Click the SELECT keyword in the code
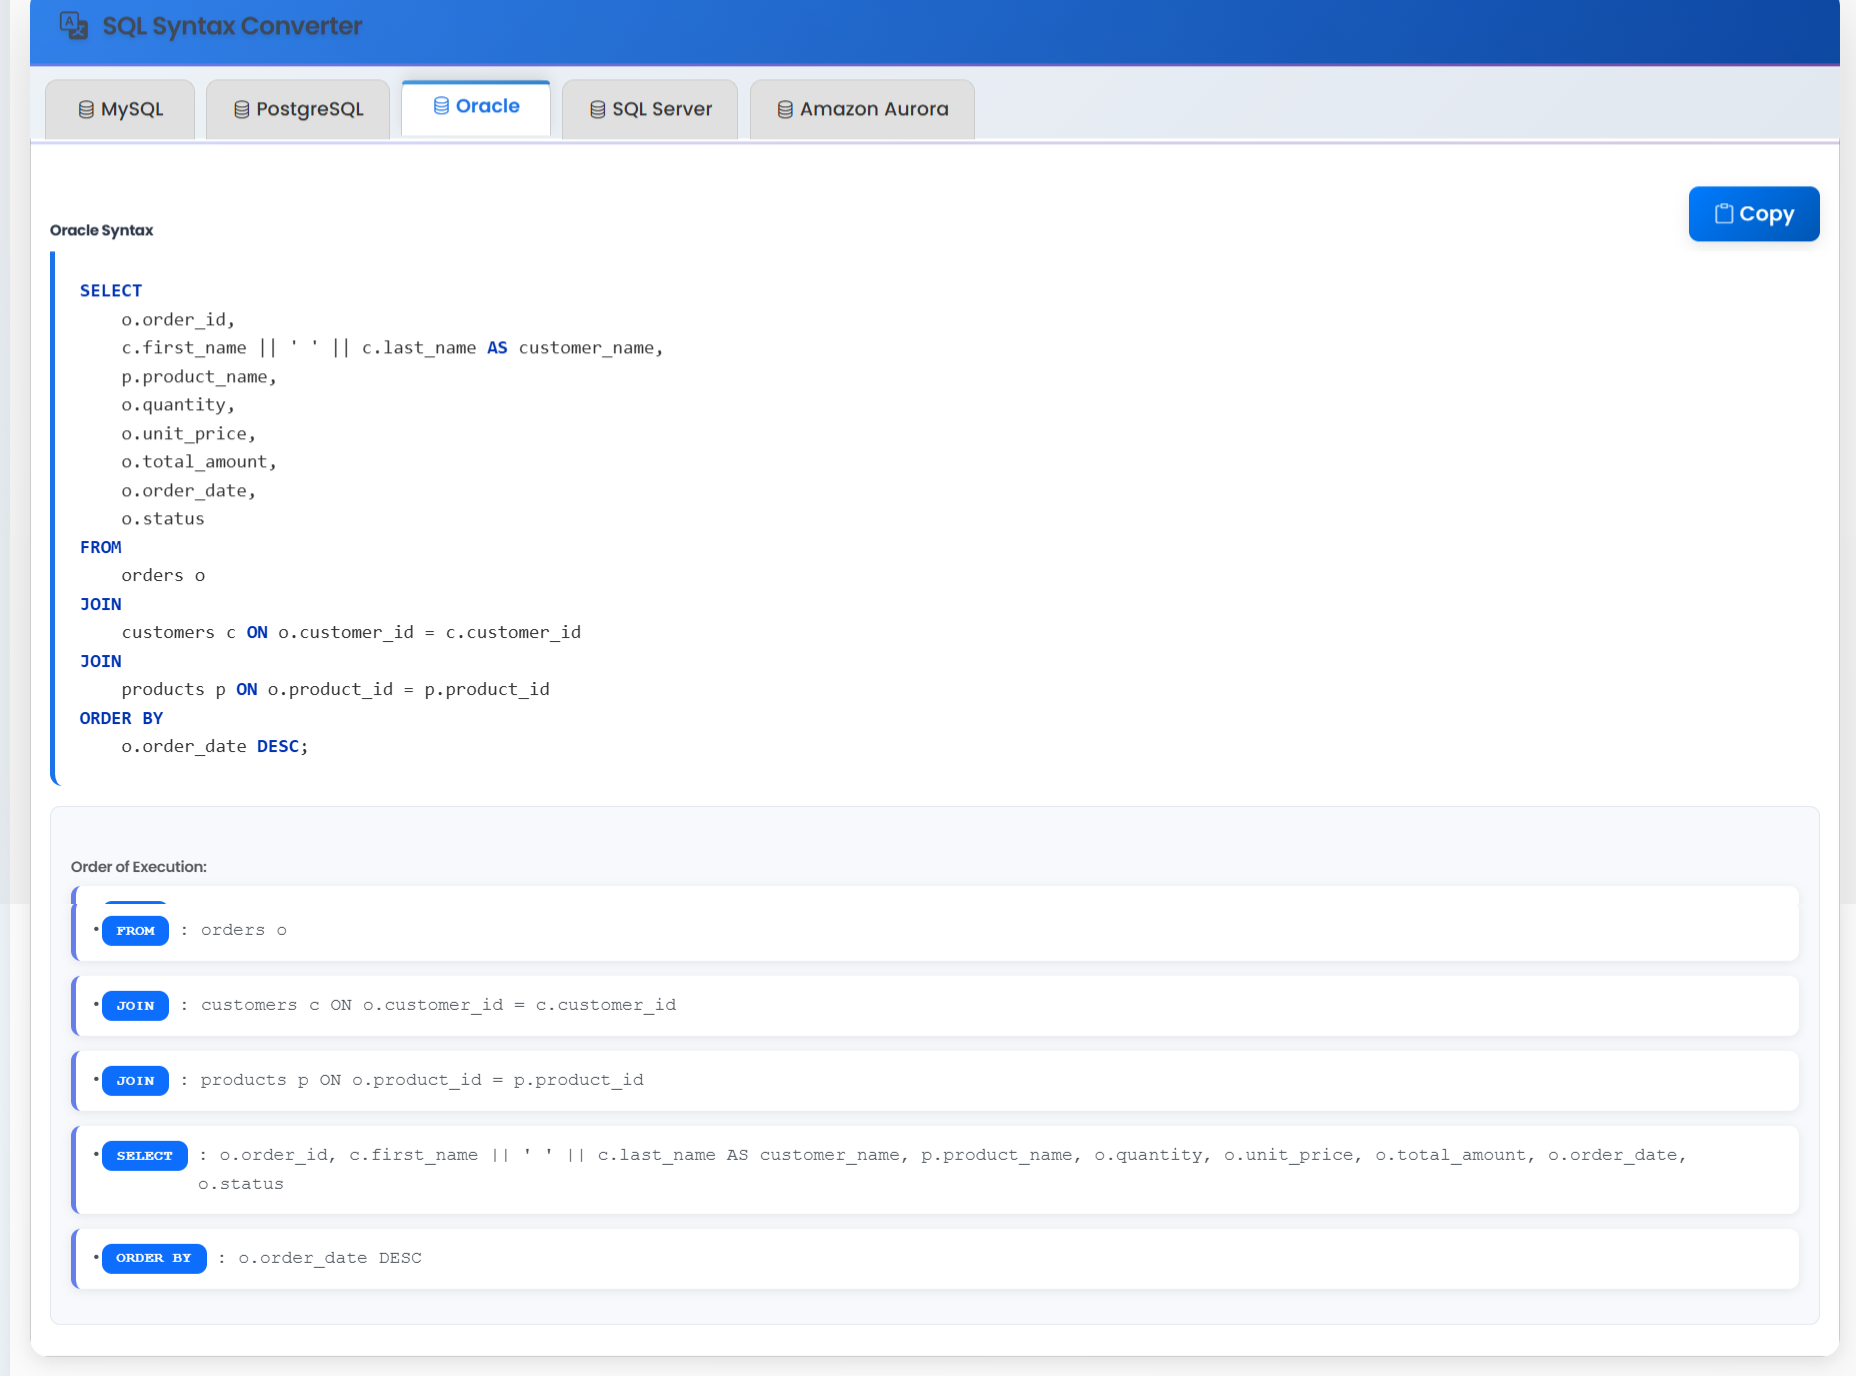 click(x=111, y=290)
